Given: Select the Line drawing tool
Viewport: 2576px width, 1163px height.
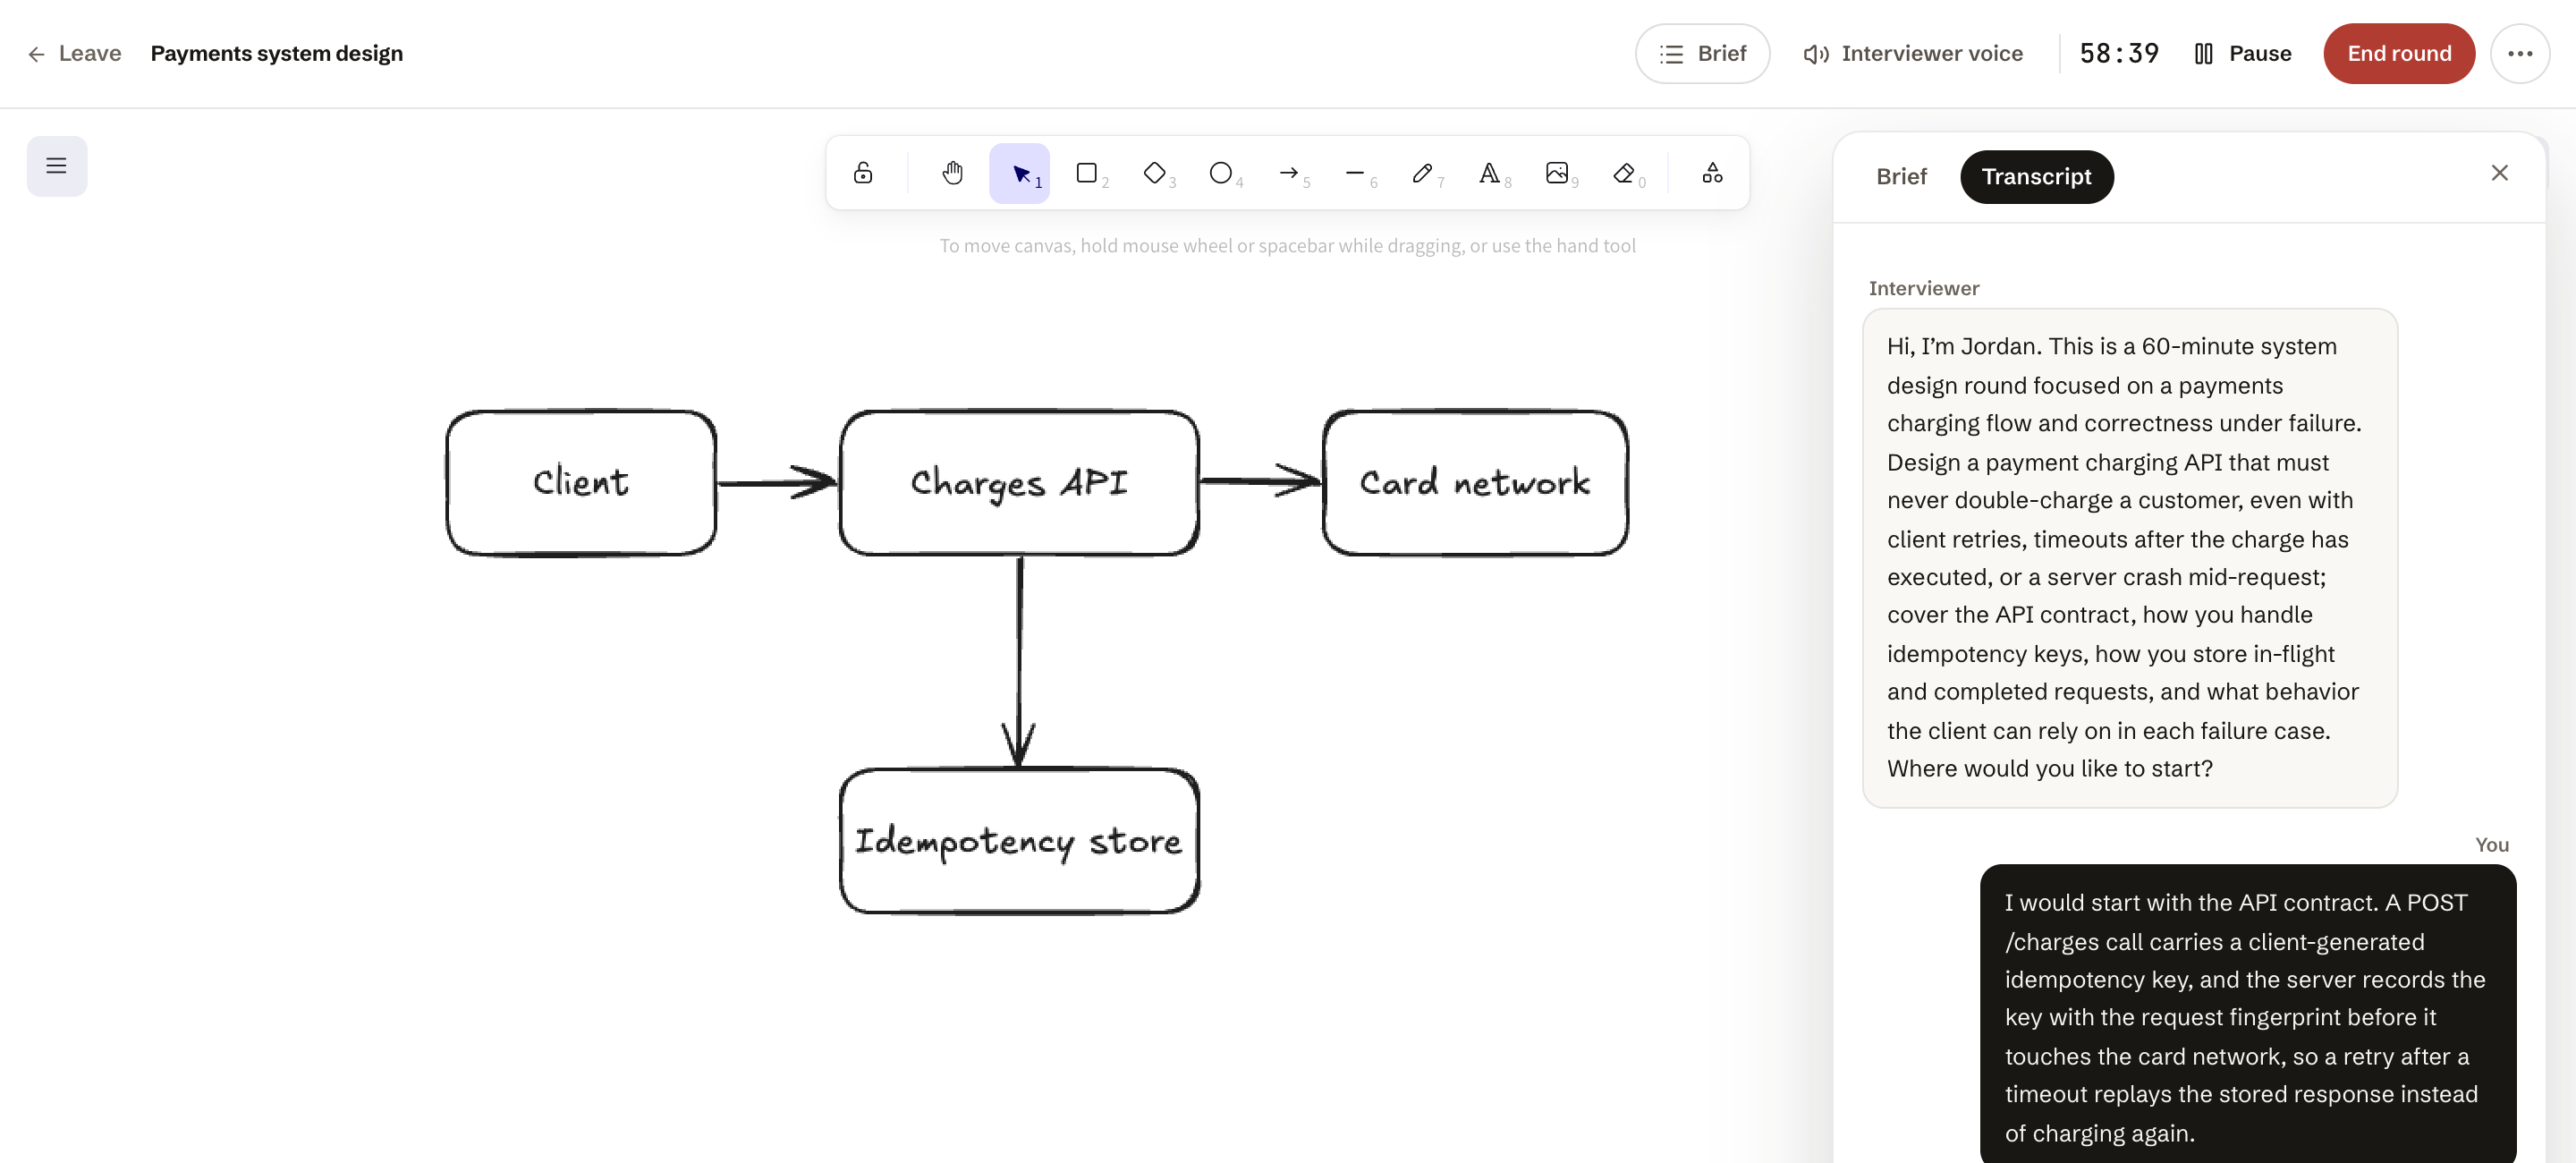Looking at the screenshot, I should pyautogui.click(x=1355, y=173).
